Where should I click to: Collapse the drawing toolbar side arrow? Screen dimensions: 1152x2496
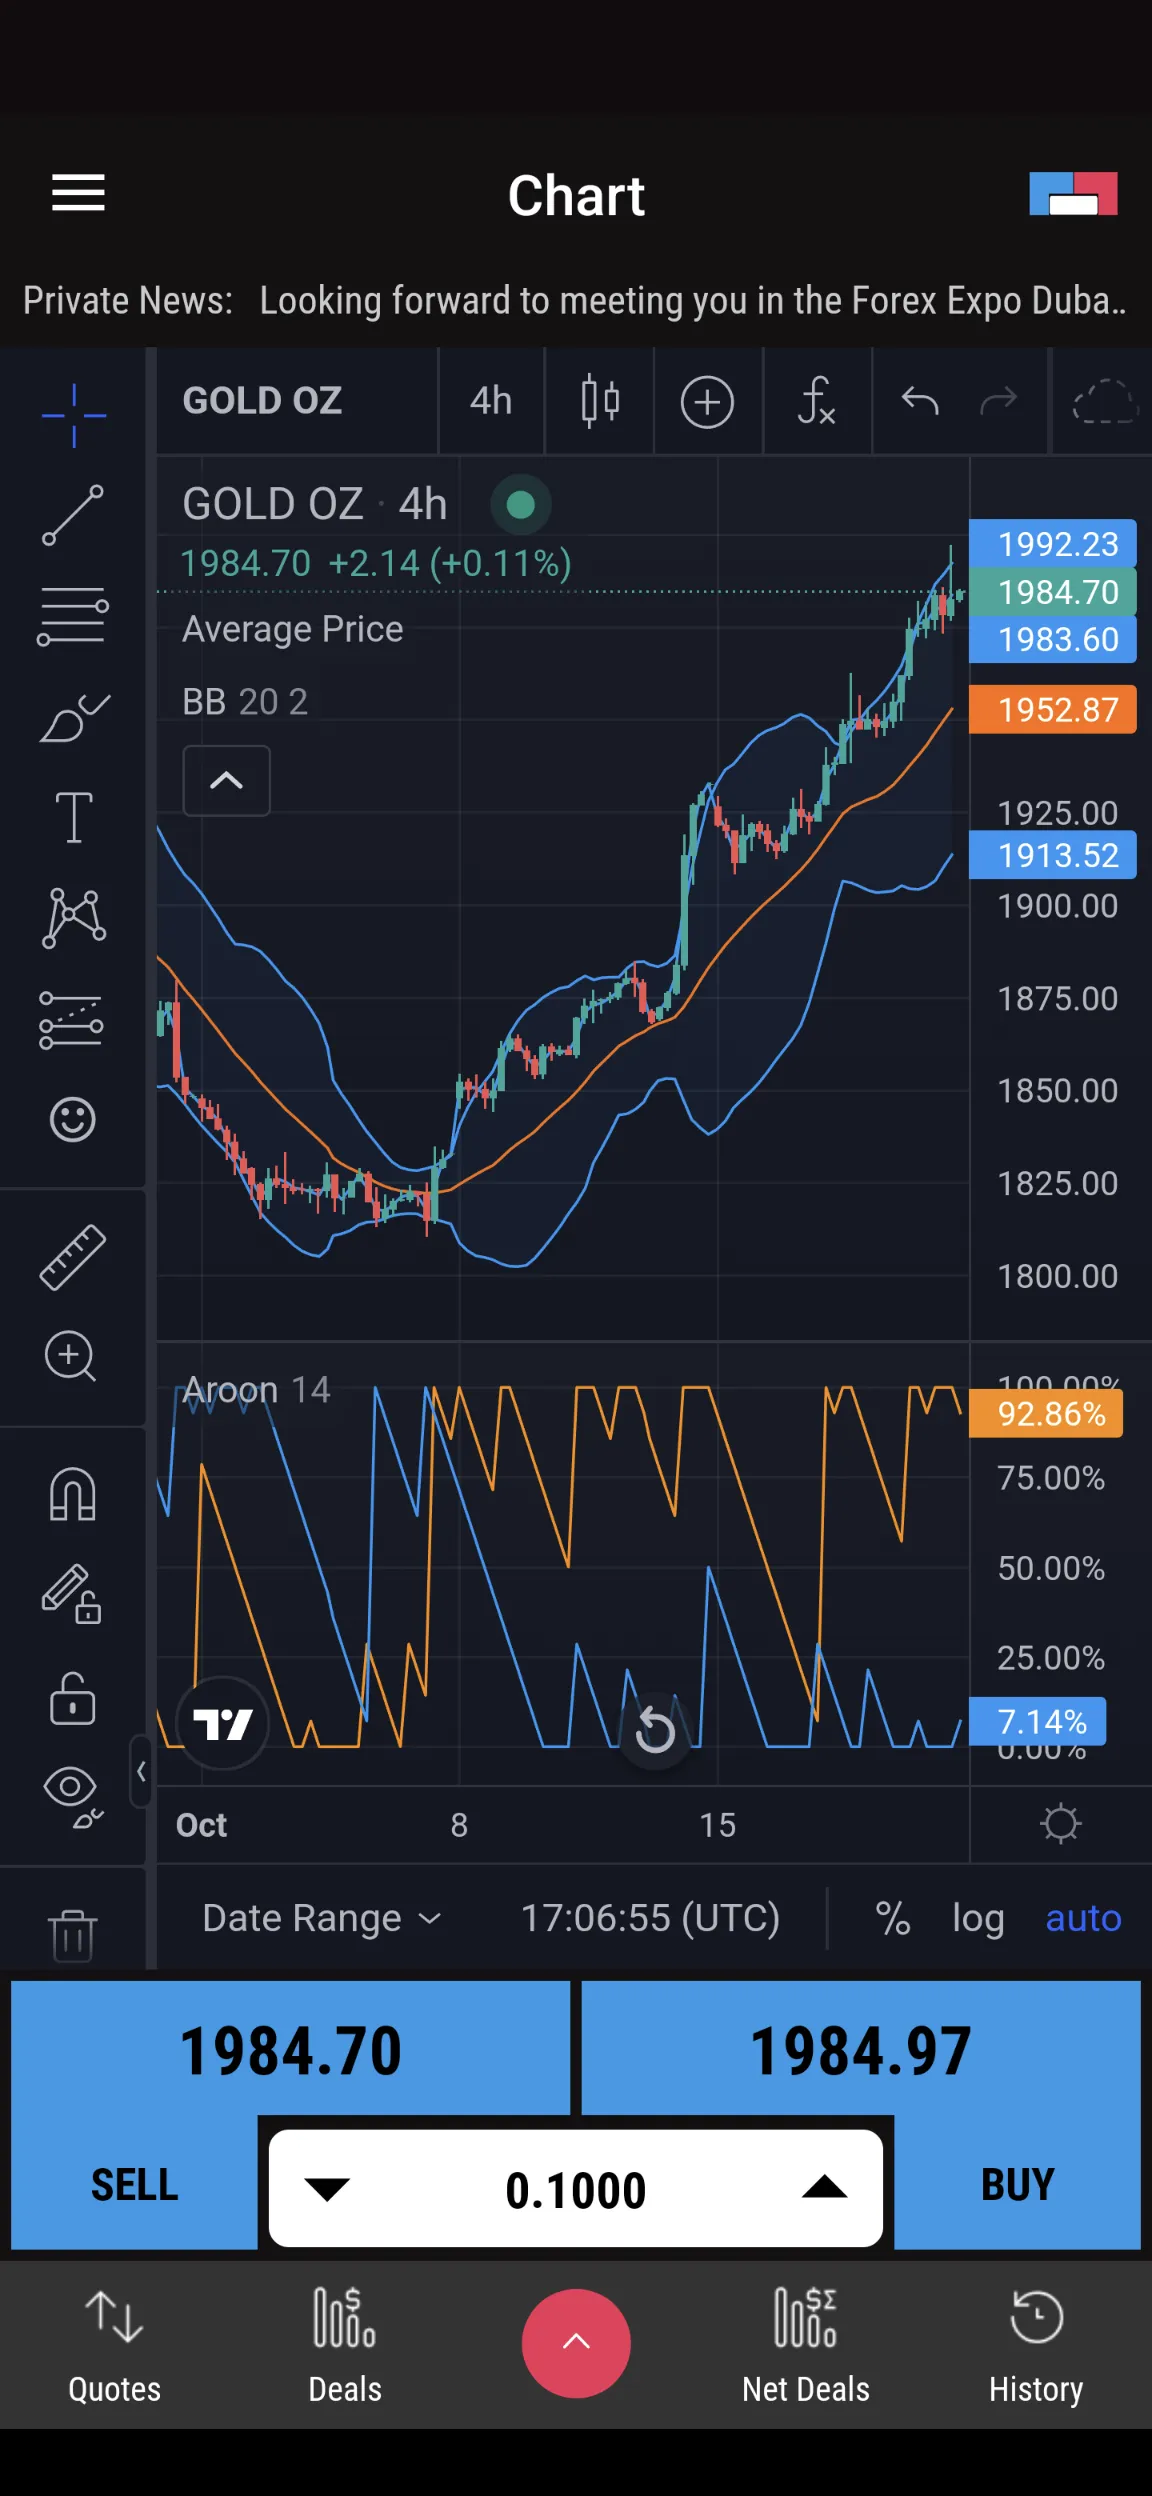(x=141, y=1772)
